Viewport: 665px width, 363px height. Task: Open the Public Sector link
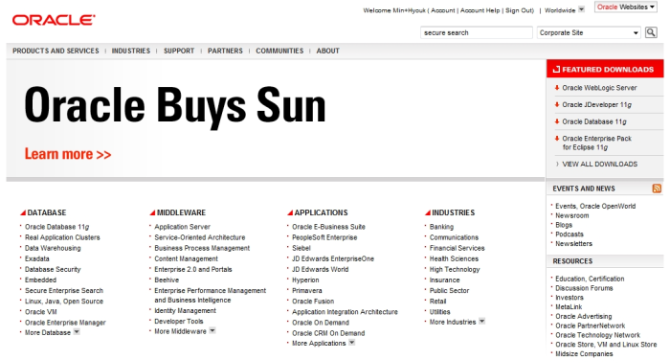[x=450, y=290]
